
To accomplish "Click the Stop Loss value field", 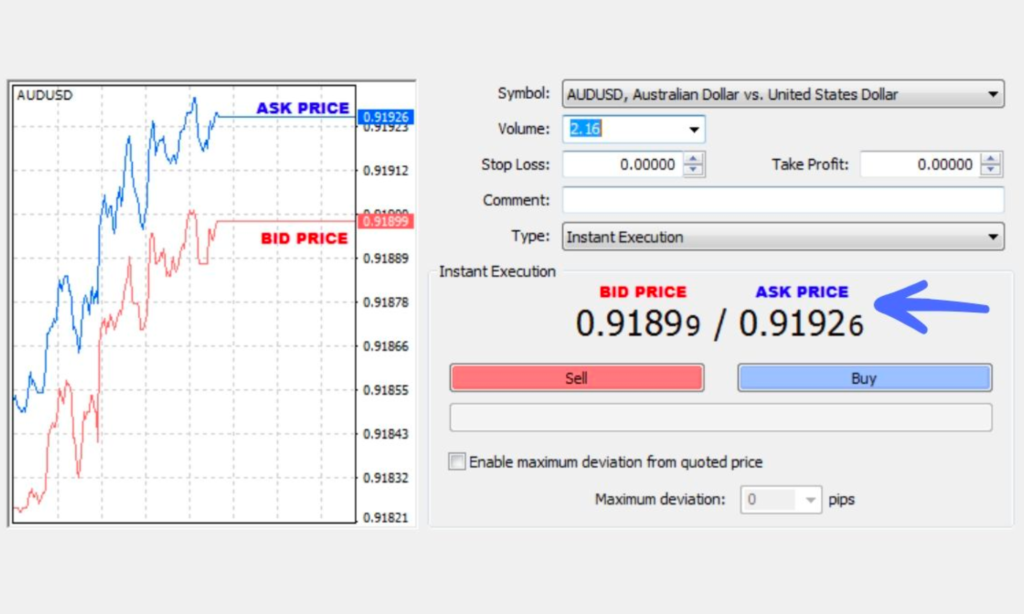I will pyautogui.click(x=620, y=164).
